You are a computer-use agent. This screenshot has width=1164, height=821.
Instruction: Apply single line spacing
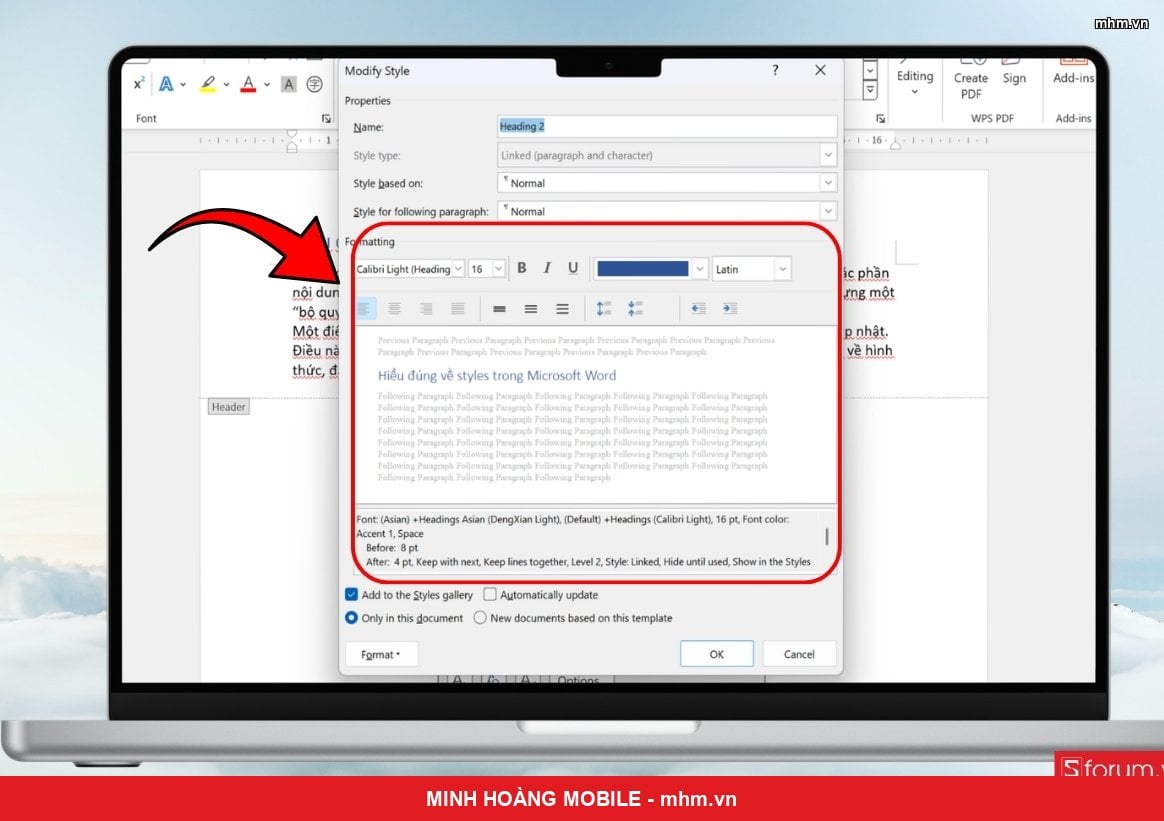click(x=499, y=309)
